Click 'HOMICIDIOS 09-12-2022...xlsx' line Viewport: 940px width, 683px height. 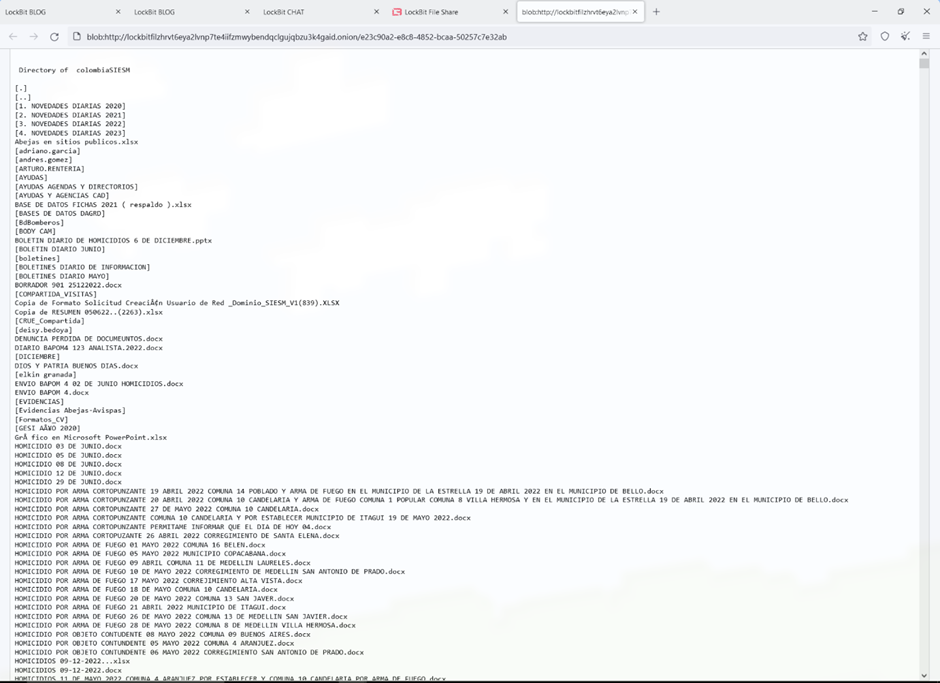[72, 661]
